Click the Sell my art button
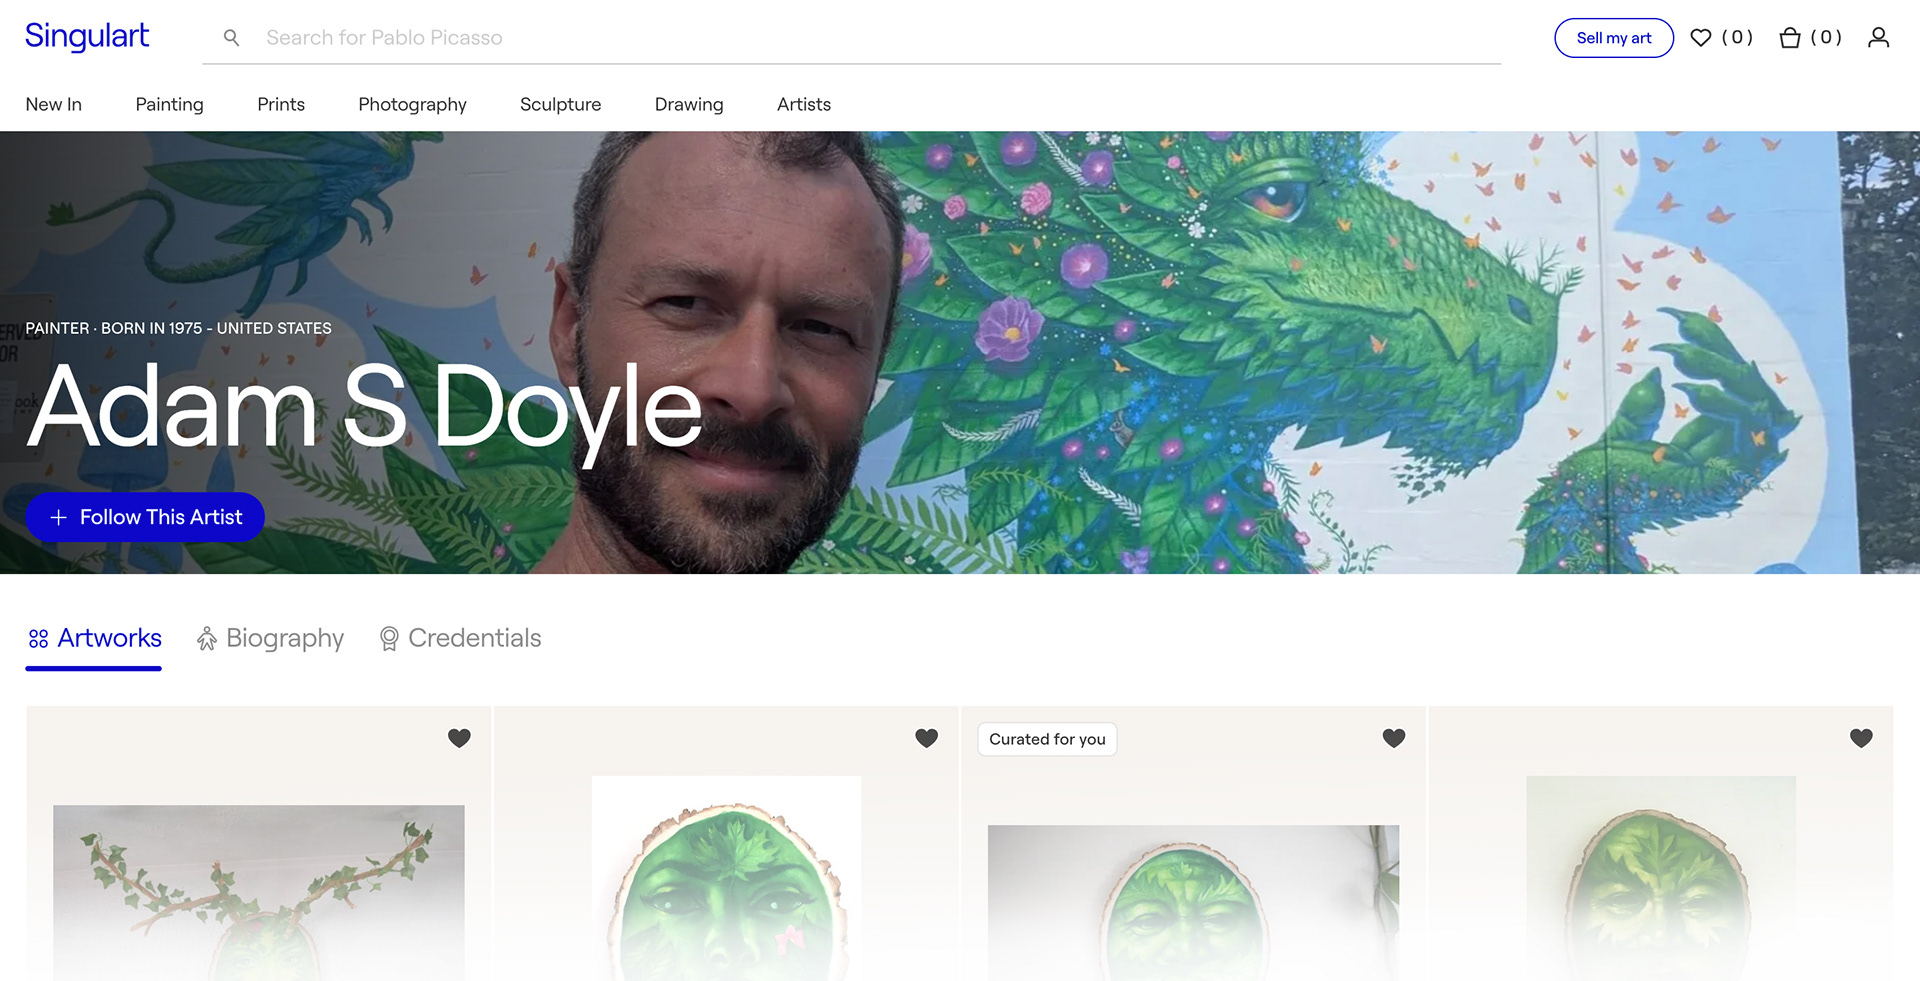The image size is (1920, 981). pos(1614,38)
